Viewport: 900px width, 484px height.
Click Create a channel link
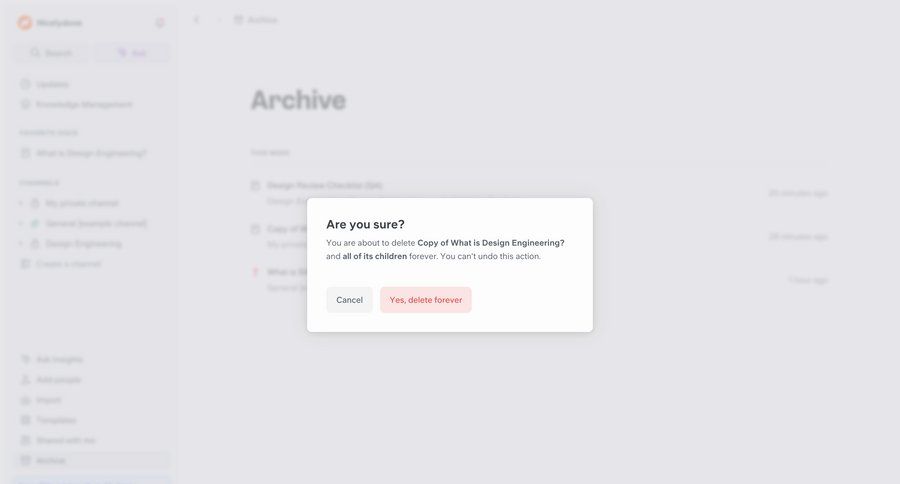(x=68, y=264)
